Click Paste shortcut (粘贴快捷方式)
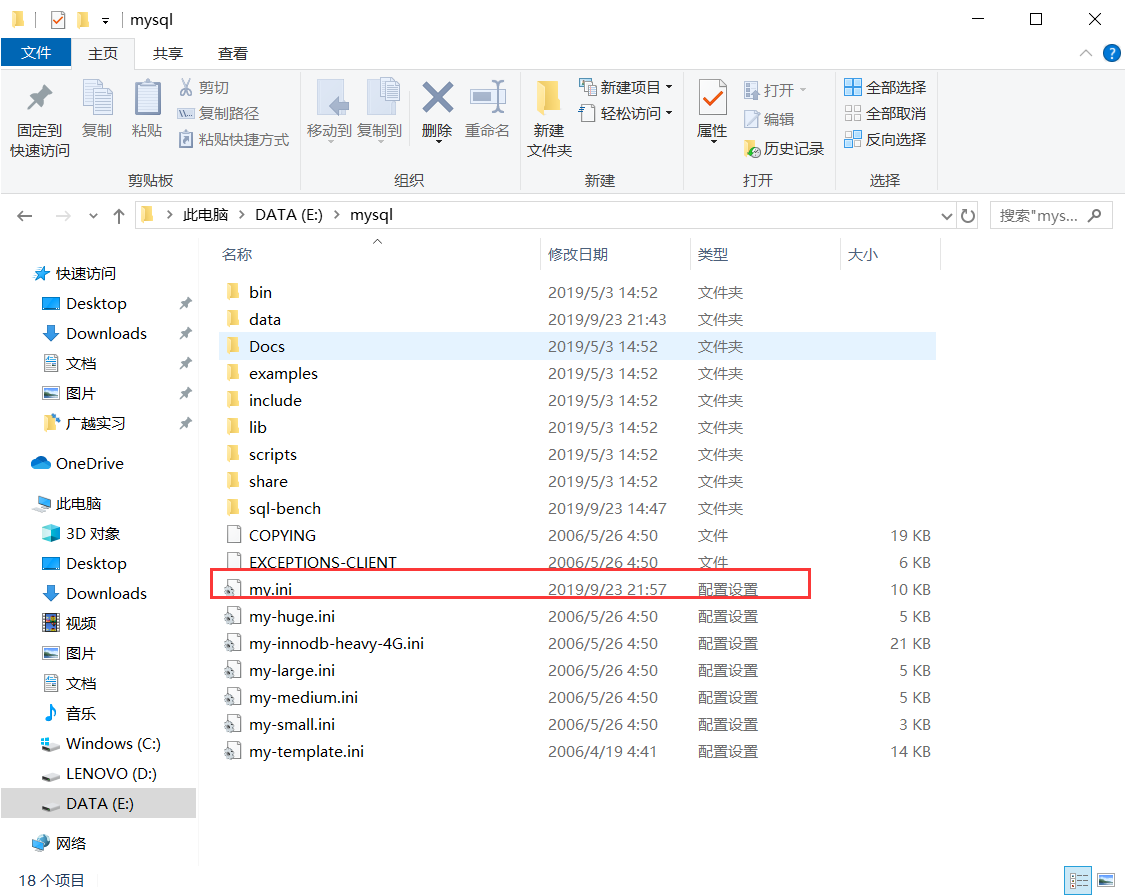Viewport: 1126px width, 896px height. pyautogui.click(x=233, y=139)
